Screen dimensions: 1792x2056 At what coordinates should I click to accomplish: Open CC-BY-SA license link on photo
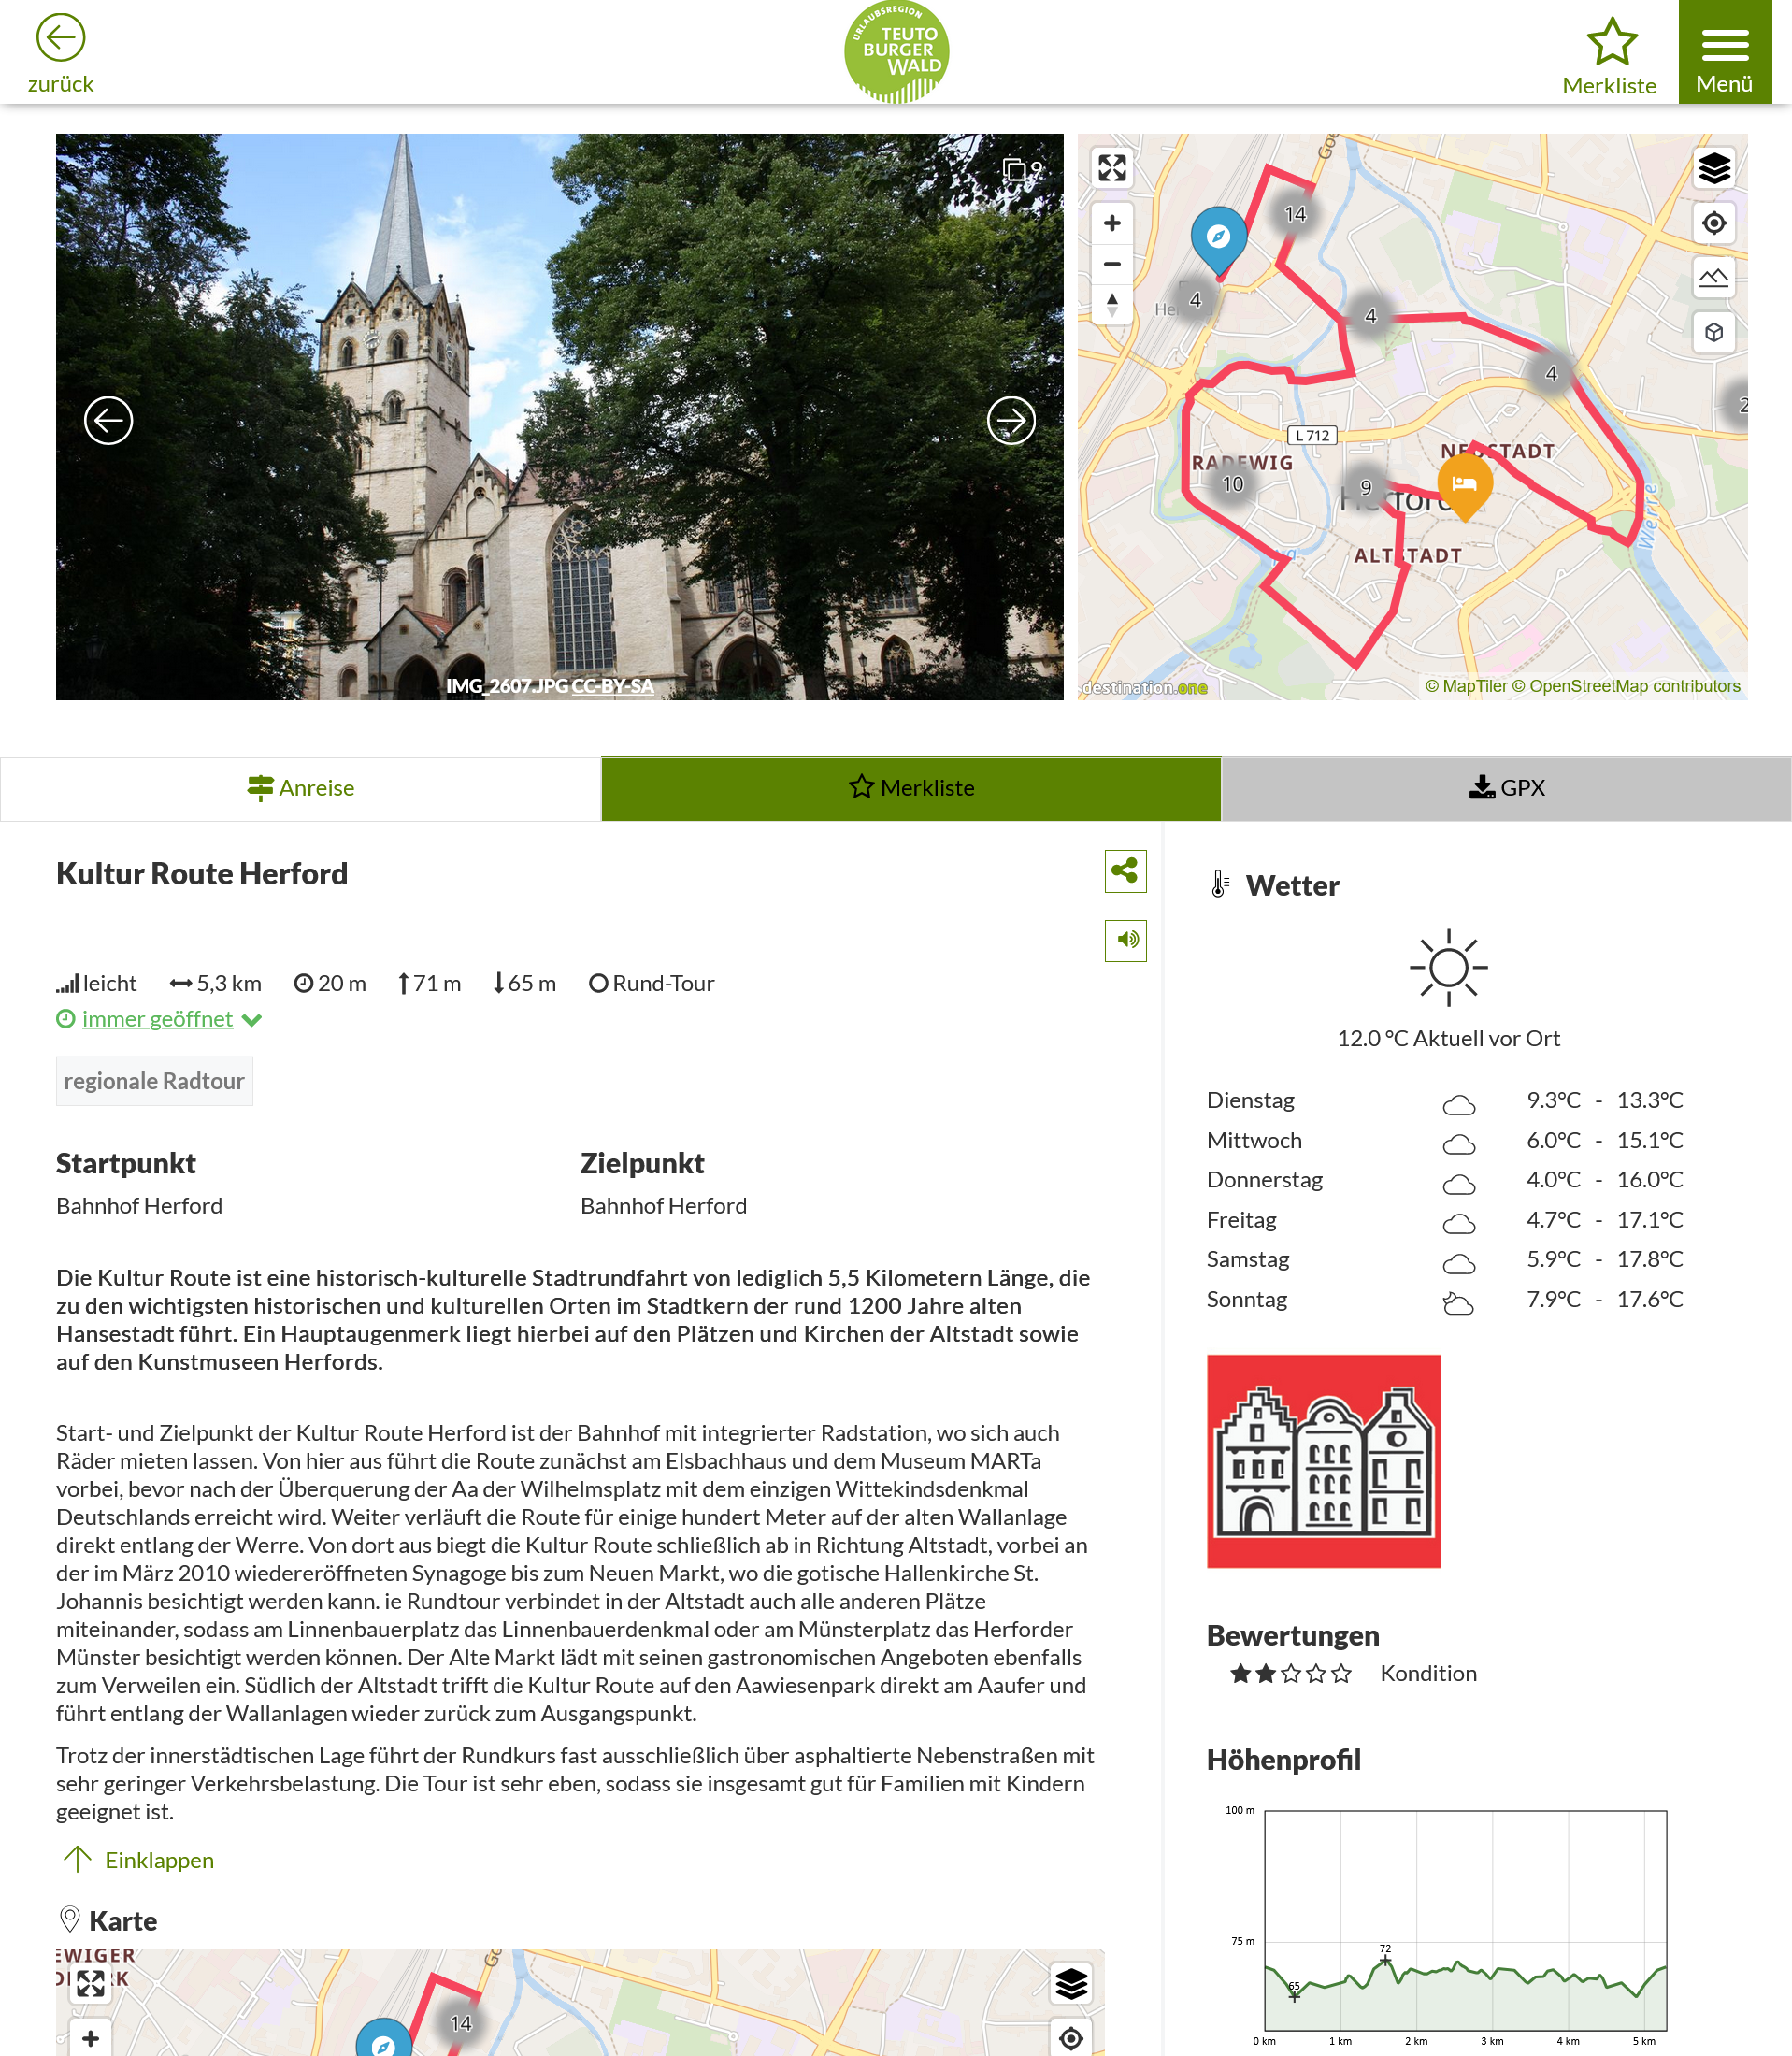612,686
